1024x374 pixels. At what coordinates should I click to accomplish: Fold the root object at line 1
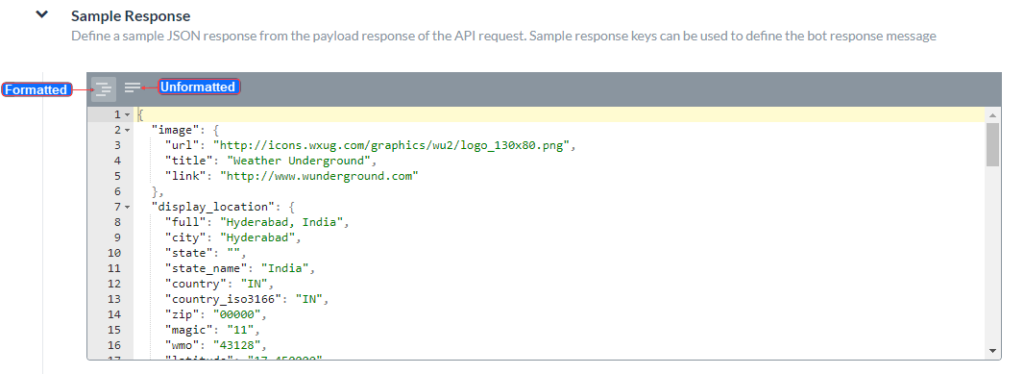(x=127, y=115)
